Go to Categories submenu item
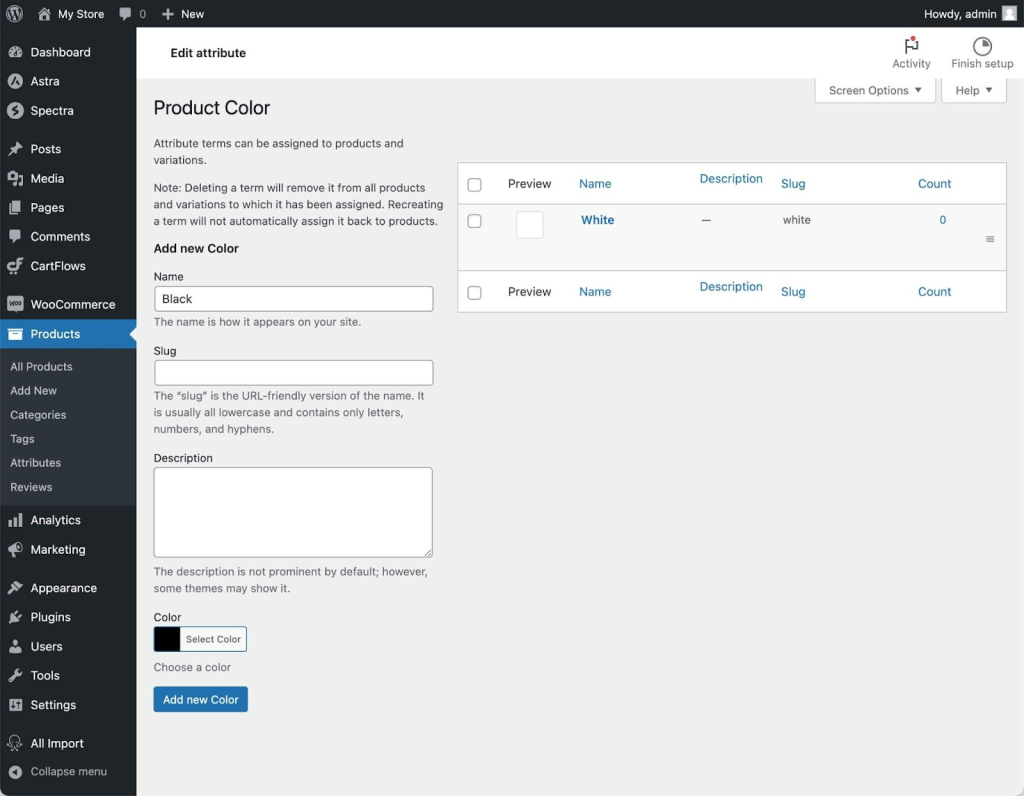 38,415
